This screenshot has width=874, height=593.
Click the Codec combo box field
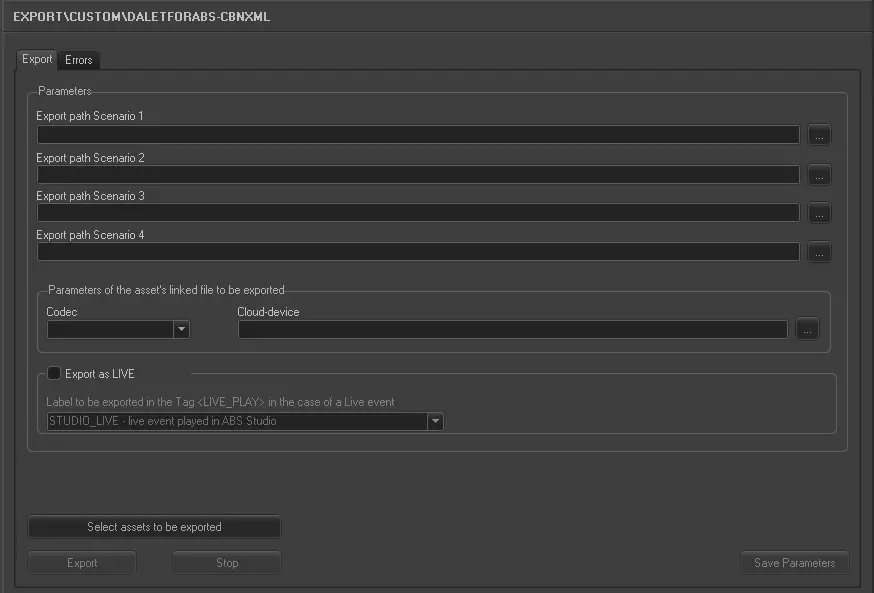(110, 329)
